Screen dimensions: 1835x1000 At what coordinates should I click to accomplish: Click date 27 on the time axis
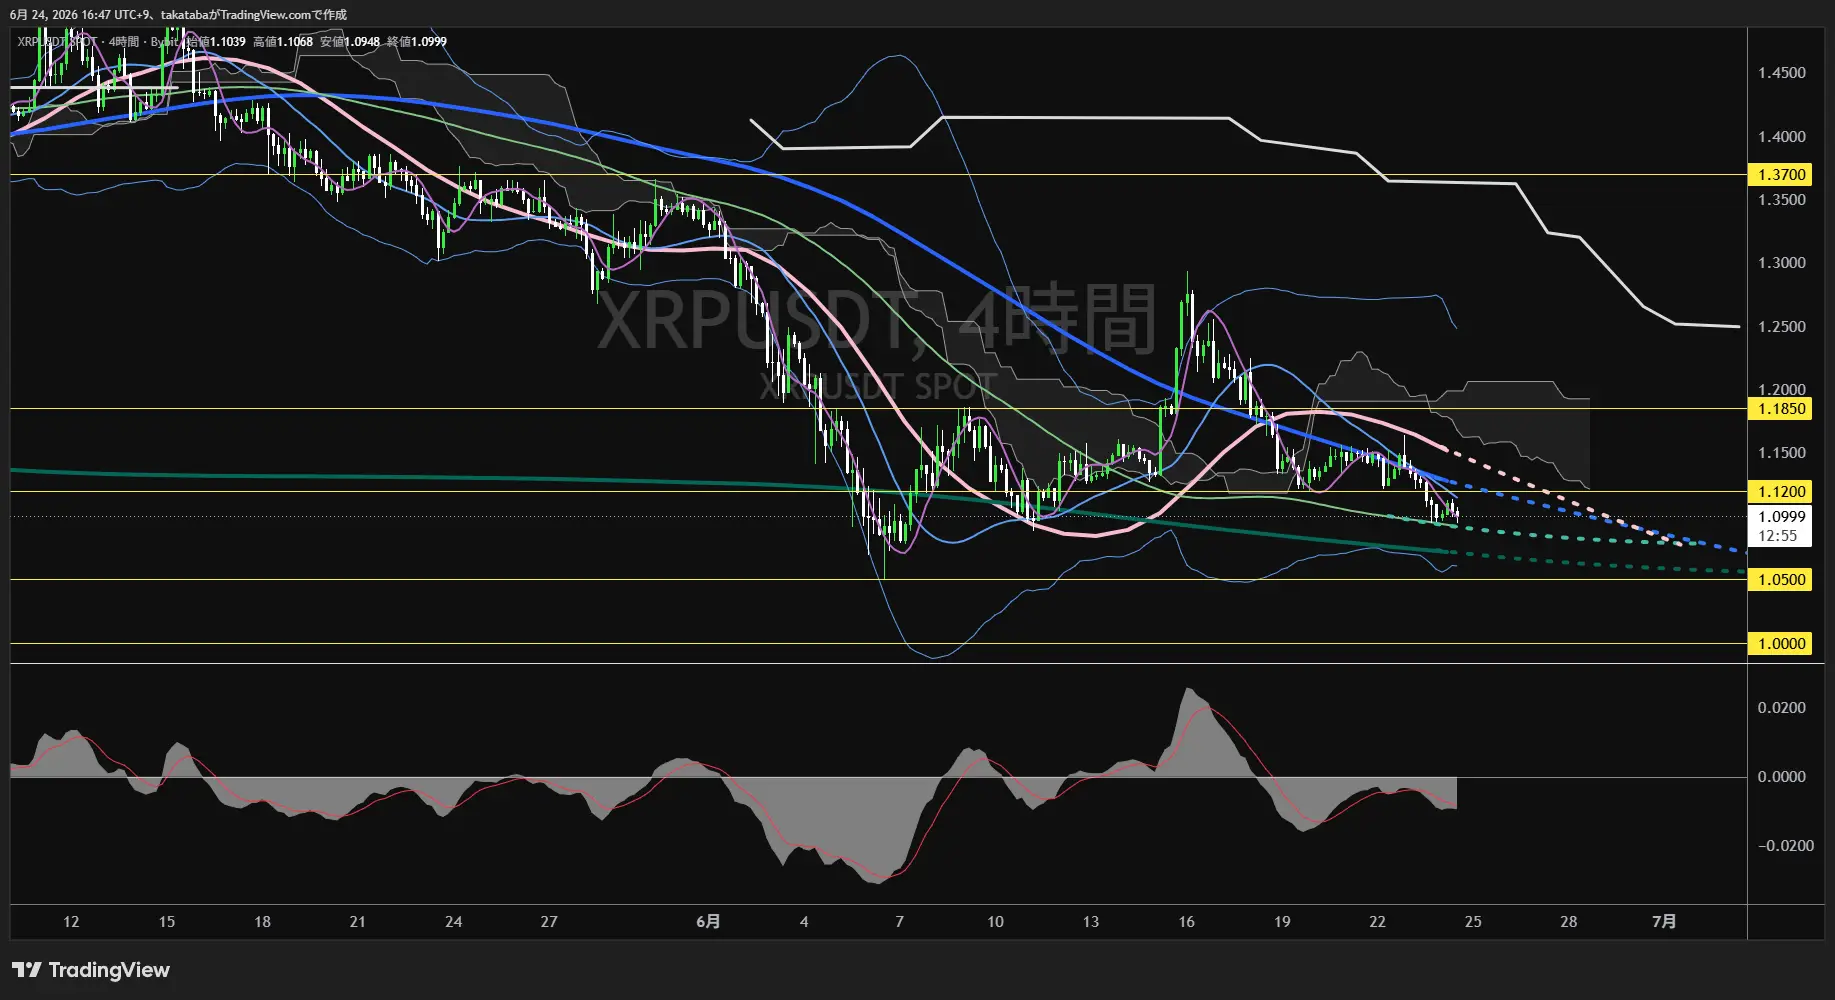(549, 922)
